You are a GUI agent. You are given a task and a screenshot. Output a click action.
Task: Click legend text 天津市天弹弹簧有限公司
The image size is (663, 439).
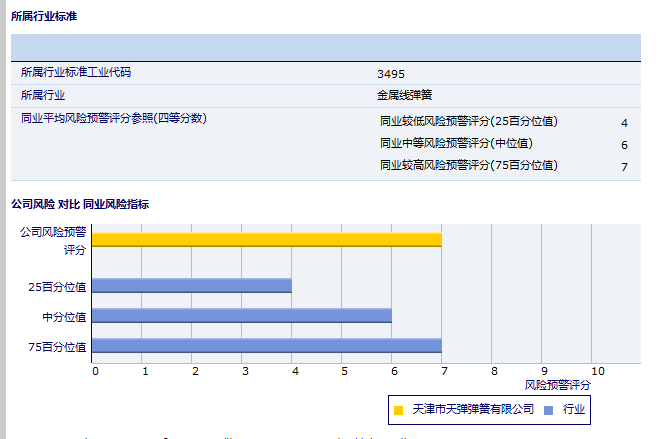click(x=473, y=409)
